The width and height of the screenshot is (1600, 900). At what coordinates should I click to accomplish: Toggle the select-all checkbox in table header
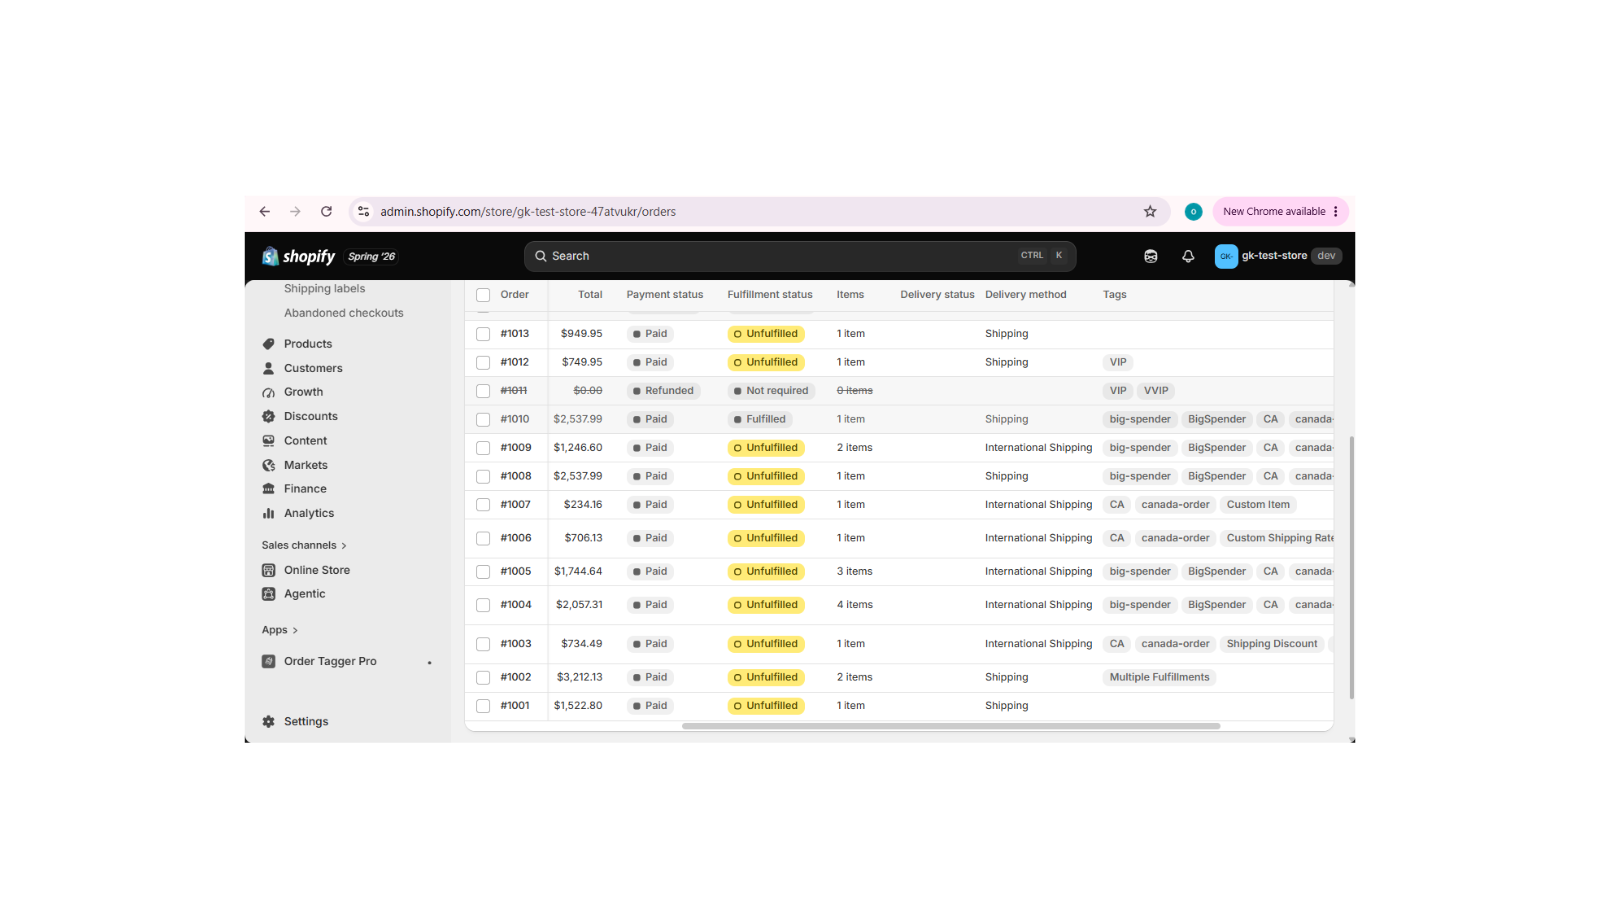483,295
